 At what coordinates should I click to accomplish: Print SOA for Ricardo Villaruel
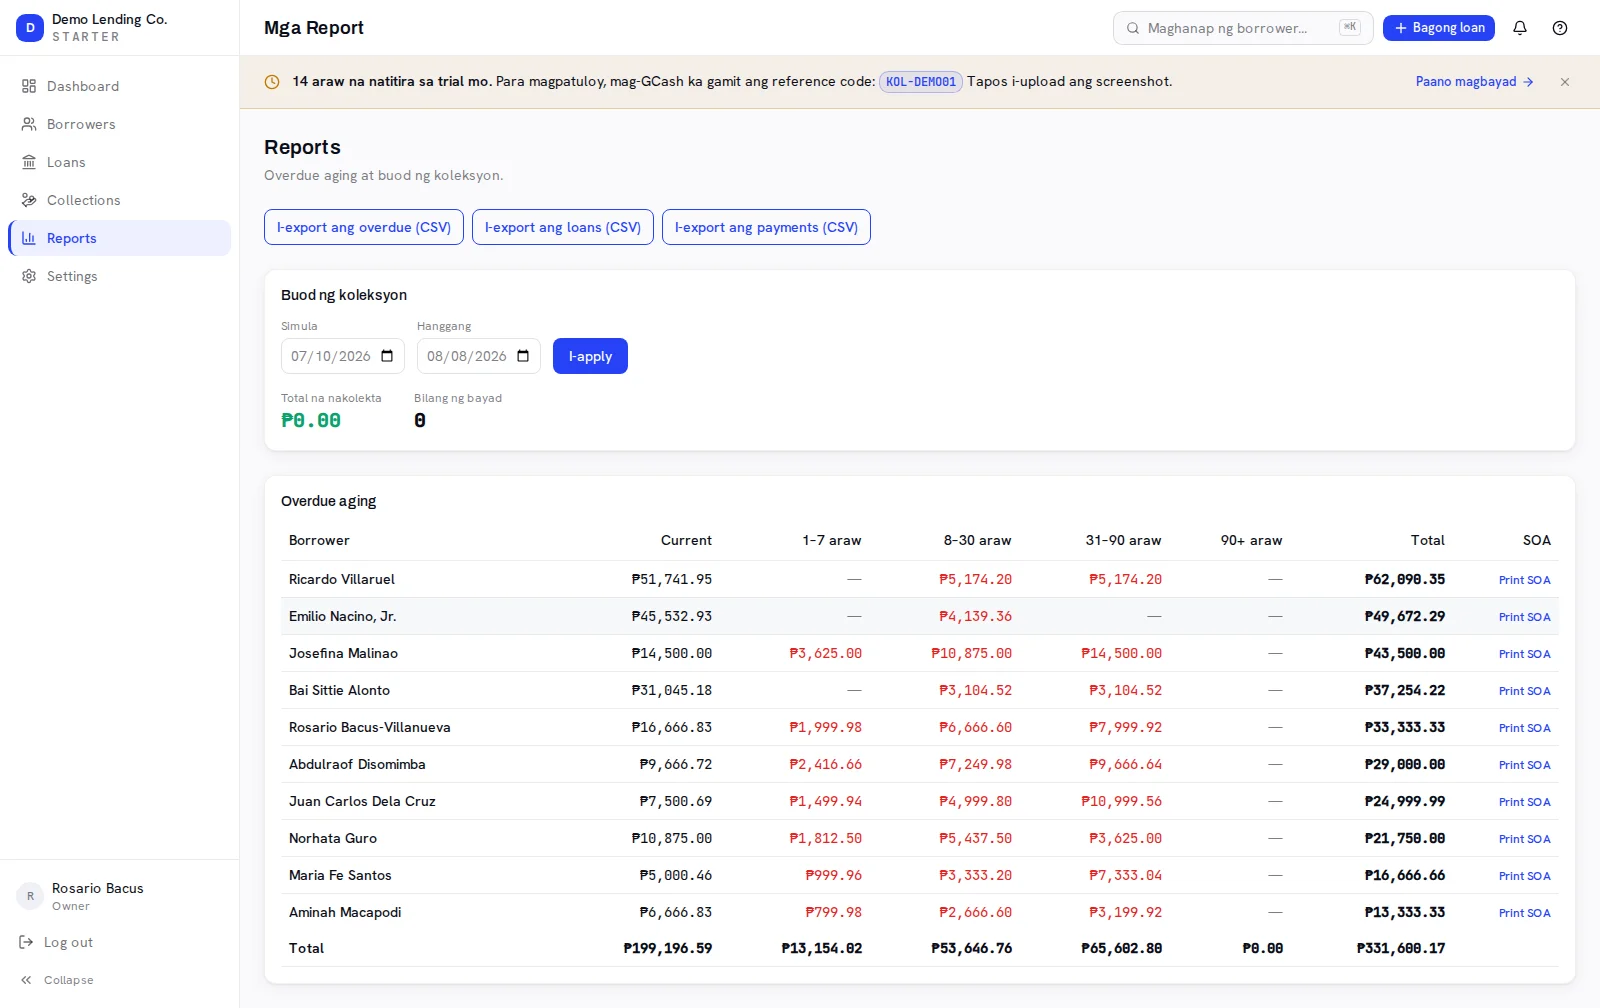(x=1524, y=580)
